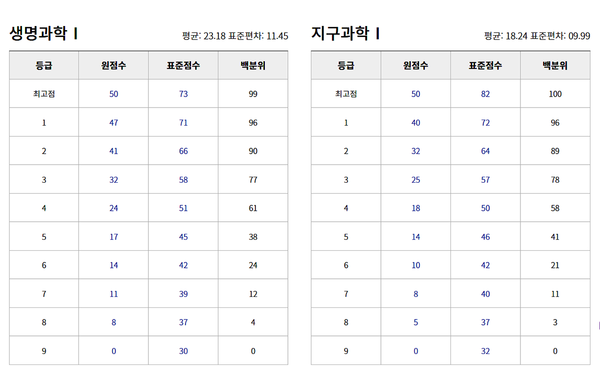Image resolution: width=600 pixels, height=380 pixels.
Task: Open 지구과학 I grade 1 standard score 72
Action: coord(485,122)
